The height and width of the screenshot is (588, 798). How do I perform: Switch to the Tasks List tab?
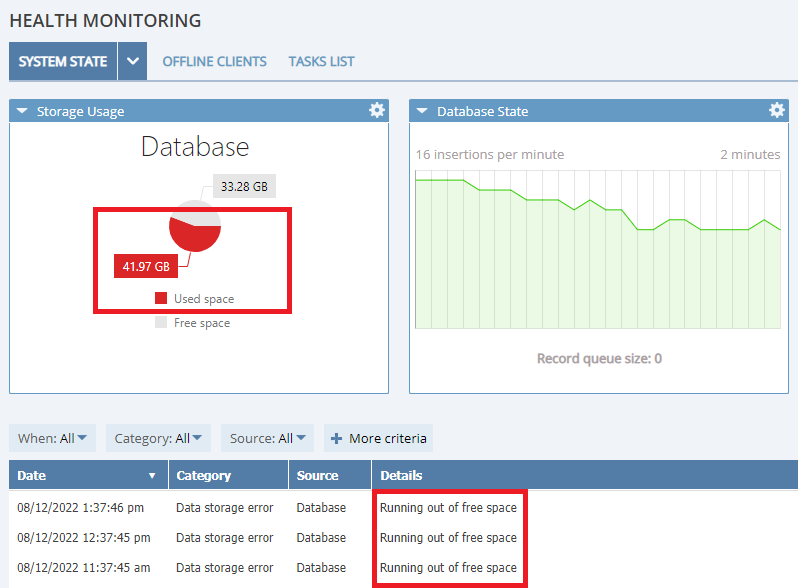tap(321, 62)
